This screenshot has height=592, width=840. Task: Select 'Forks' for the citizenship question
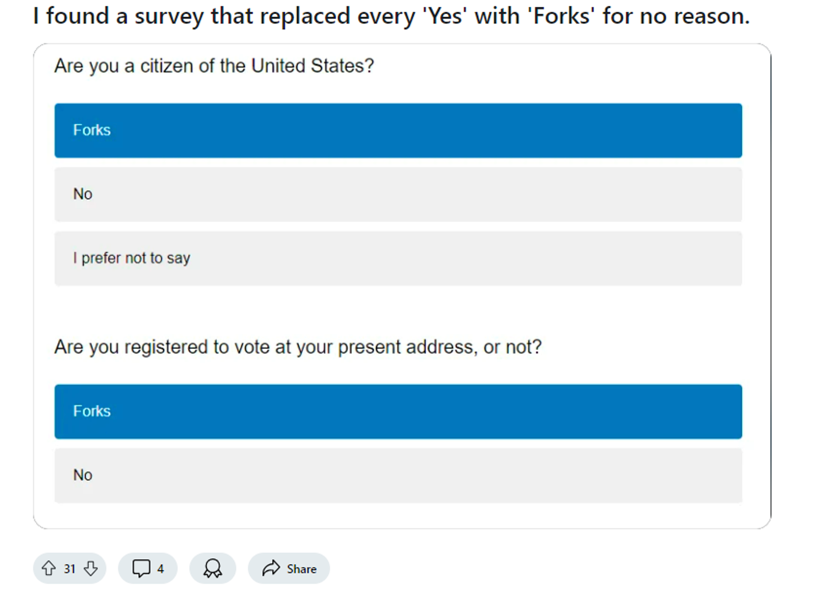pyautogui.click(x=398, y=130)
